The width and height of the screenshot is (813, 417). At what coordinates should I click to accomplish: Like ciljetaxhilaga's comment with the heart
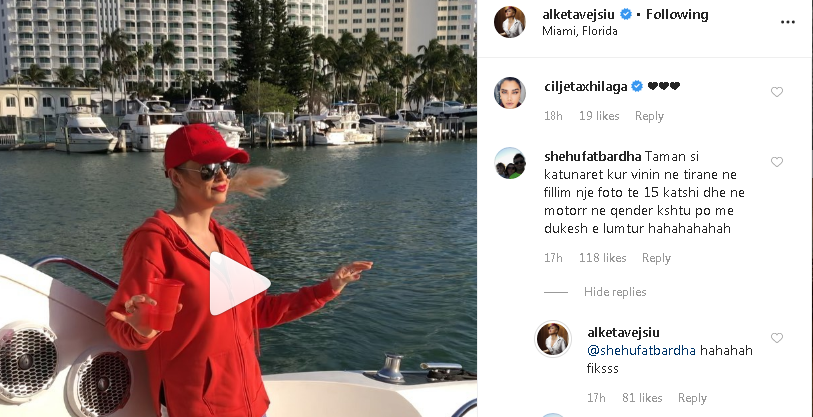(776, 92)
